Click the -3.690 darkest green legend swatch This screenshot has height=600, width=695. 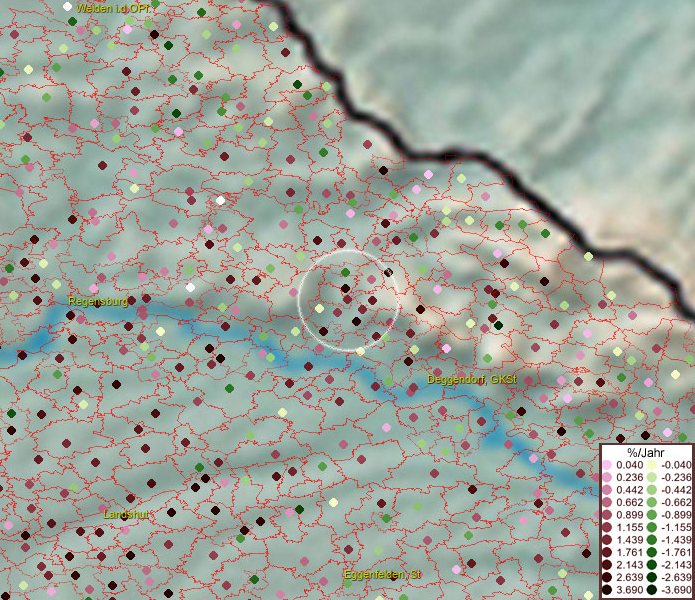[651, 590]
